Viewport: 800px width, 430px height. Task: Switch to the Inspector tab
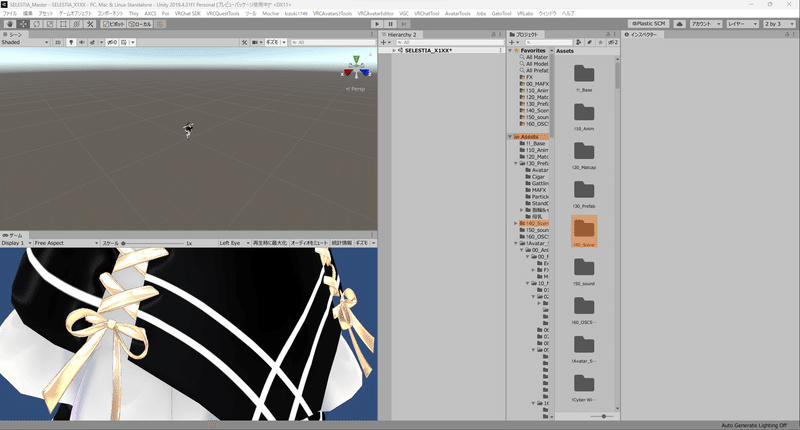click(644, 34)
